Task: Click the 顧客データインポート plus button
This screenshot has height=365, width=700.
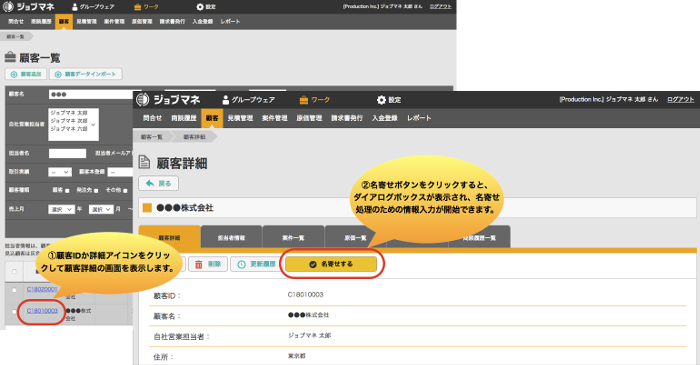Action: pyautogui.click(x=86, y=74)
